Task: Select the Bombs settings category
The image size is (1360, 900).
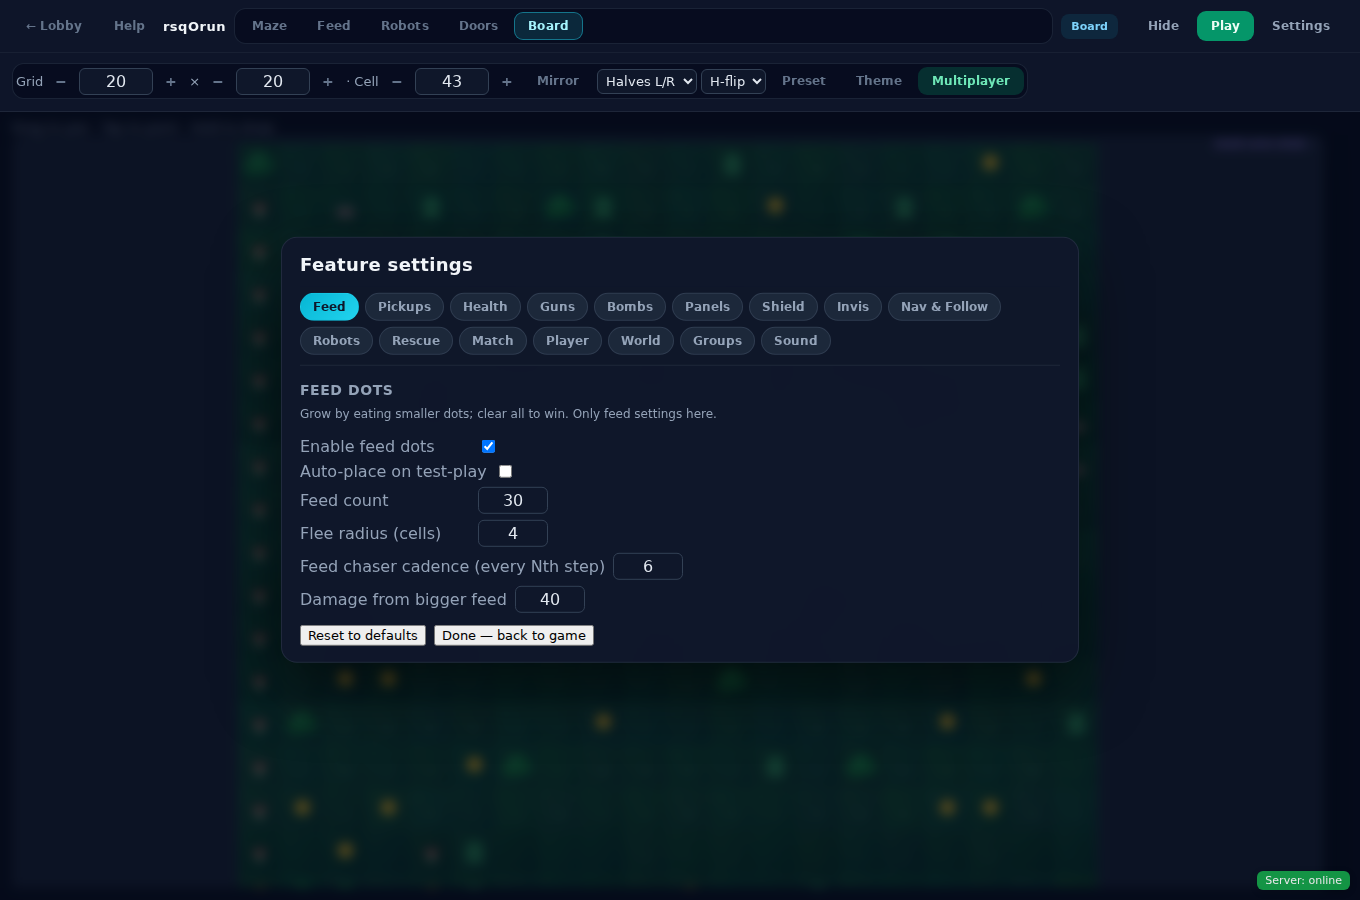Action: click(x=630, y=307)
